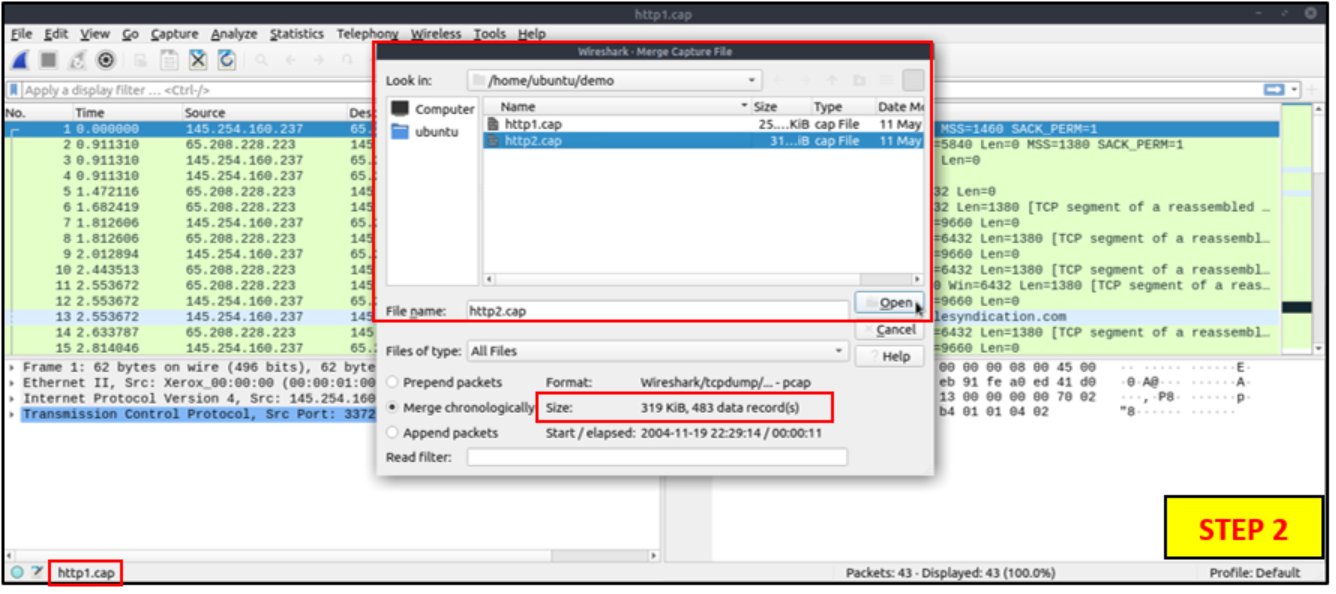Expand Frame 1 details row

pos(12,367)
